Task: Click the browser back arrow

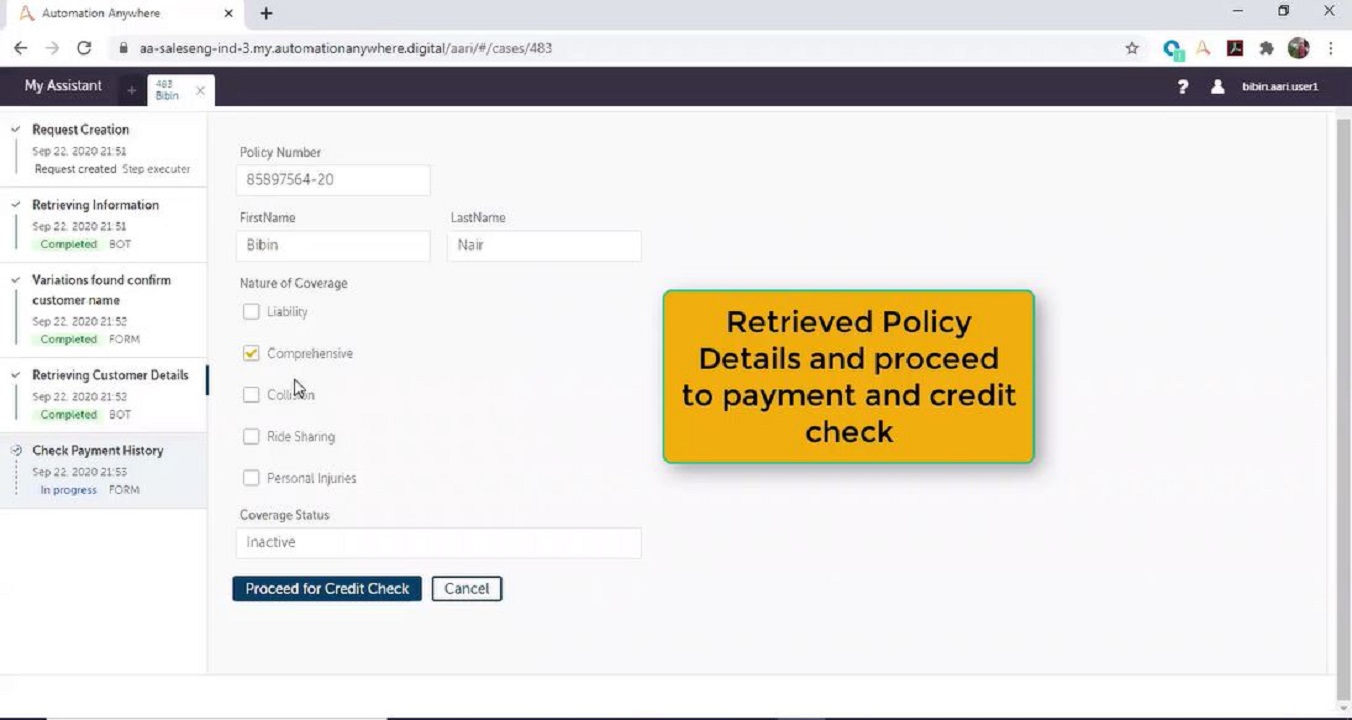Action: 20,48
